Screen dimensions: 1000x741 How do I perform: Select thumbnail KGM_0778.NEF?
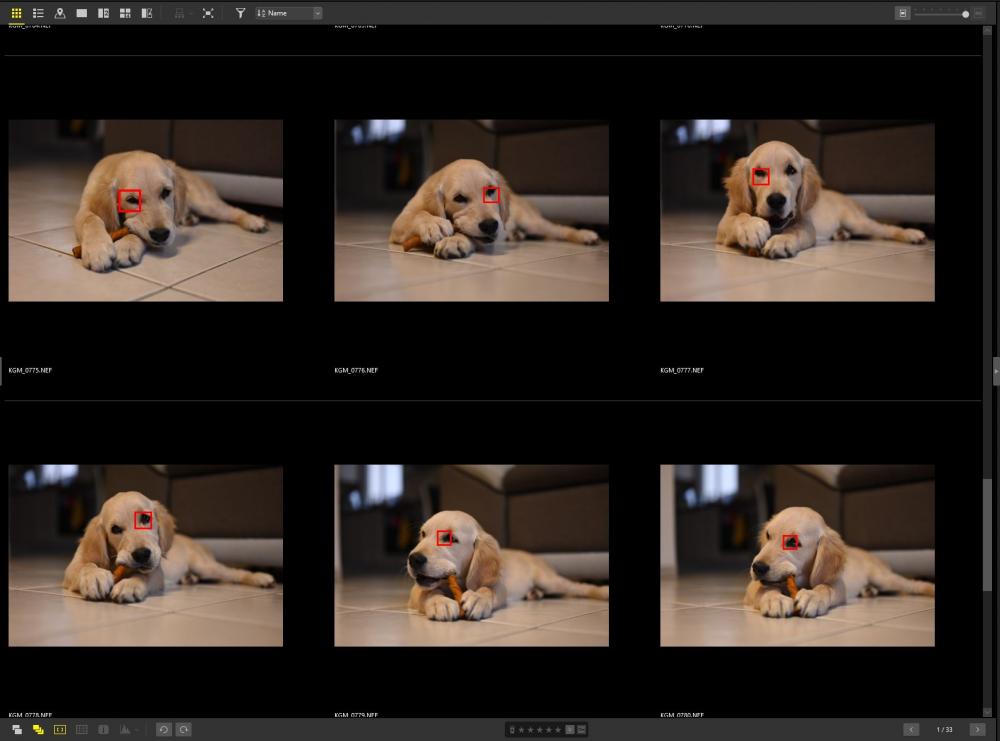pyautogui.click(x=145, y=555)
